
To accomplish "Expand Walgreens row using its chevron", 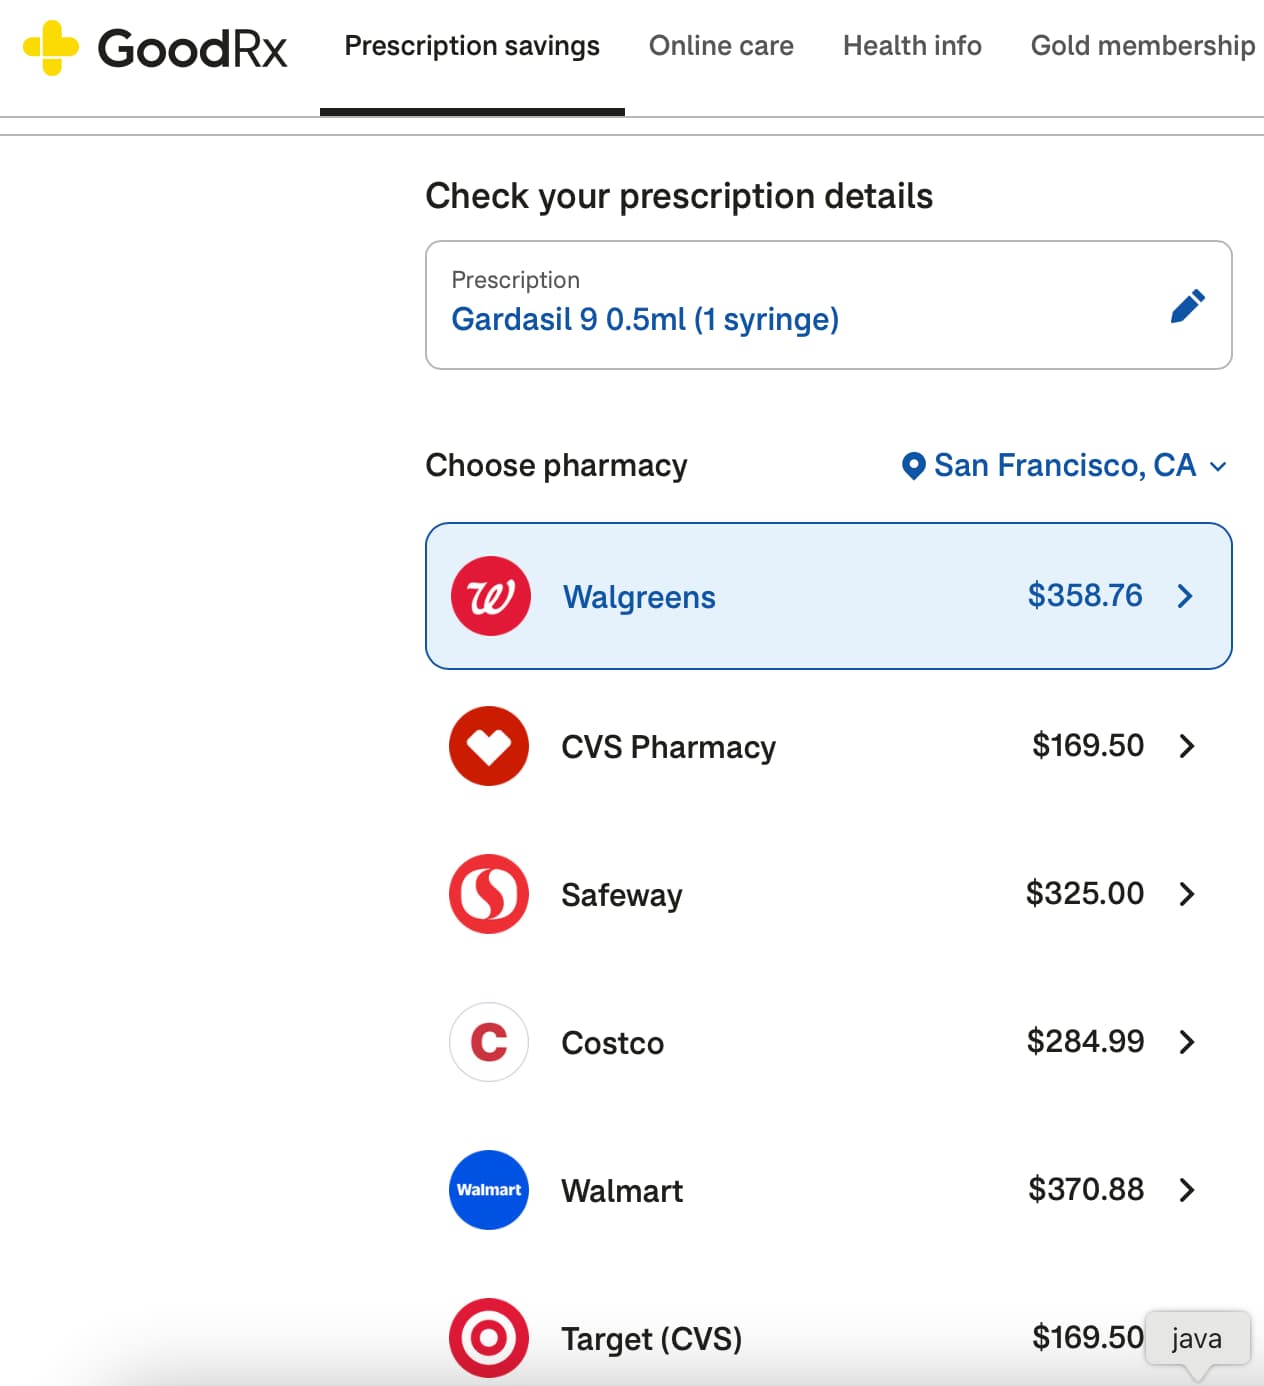I will (x=1185, y=596).
